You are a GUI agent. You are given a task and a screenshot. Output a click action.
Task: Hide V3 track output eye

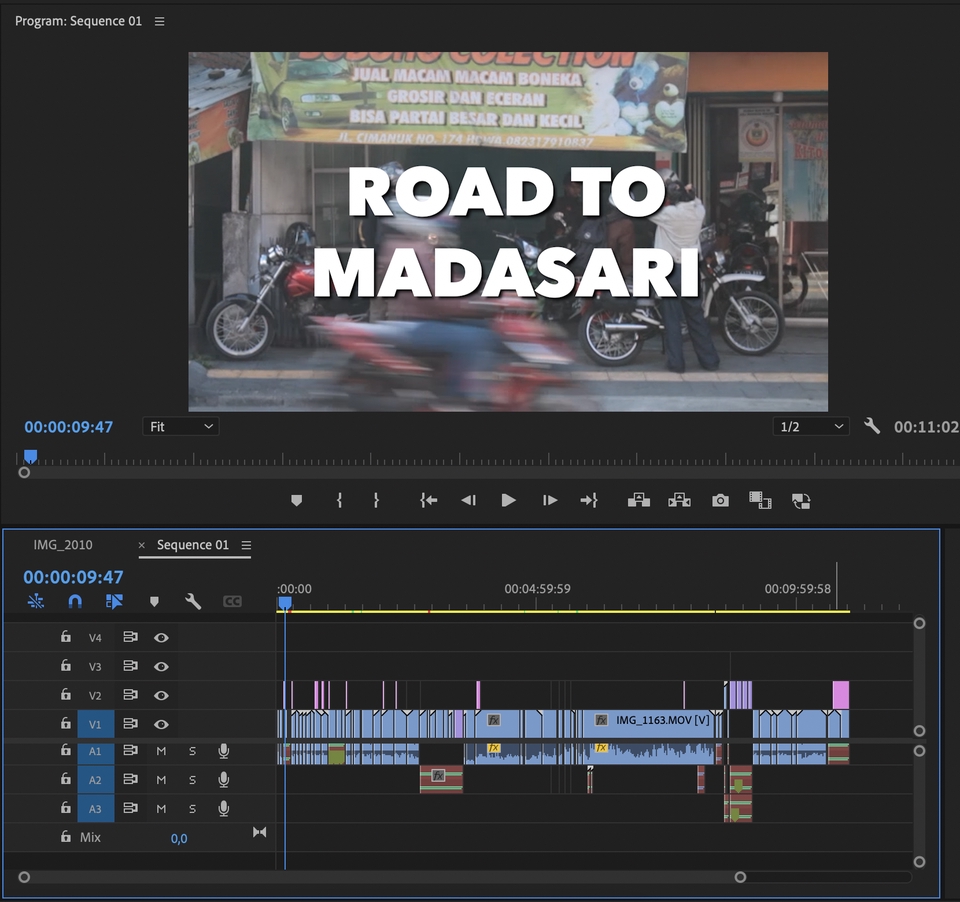161,666
